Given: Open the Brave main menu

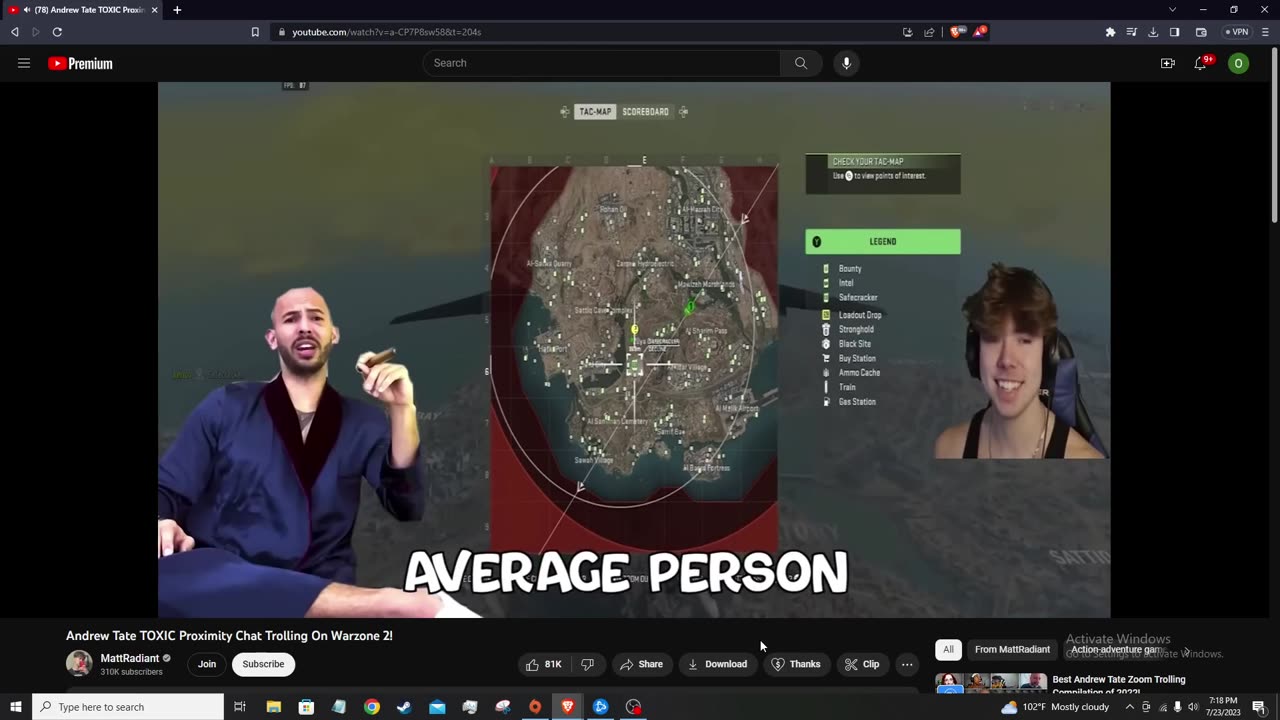Looking at the screenshot, I should pyautogui.click(x=1266, y=32).
